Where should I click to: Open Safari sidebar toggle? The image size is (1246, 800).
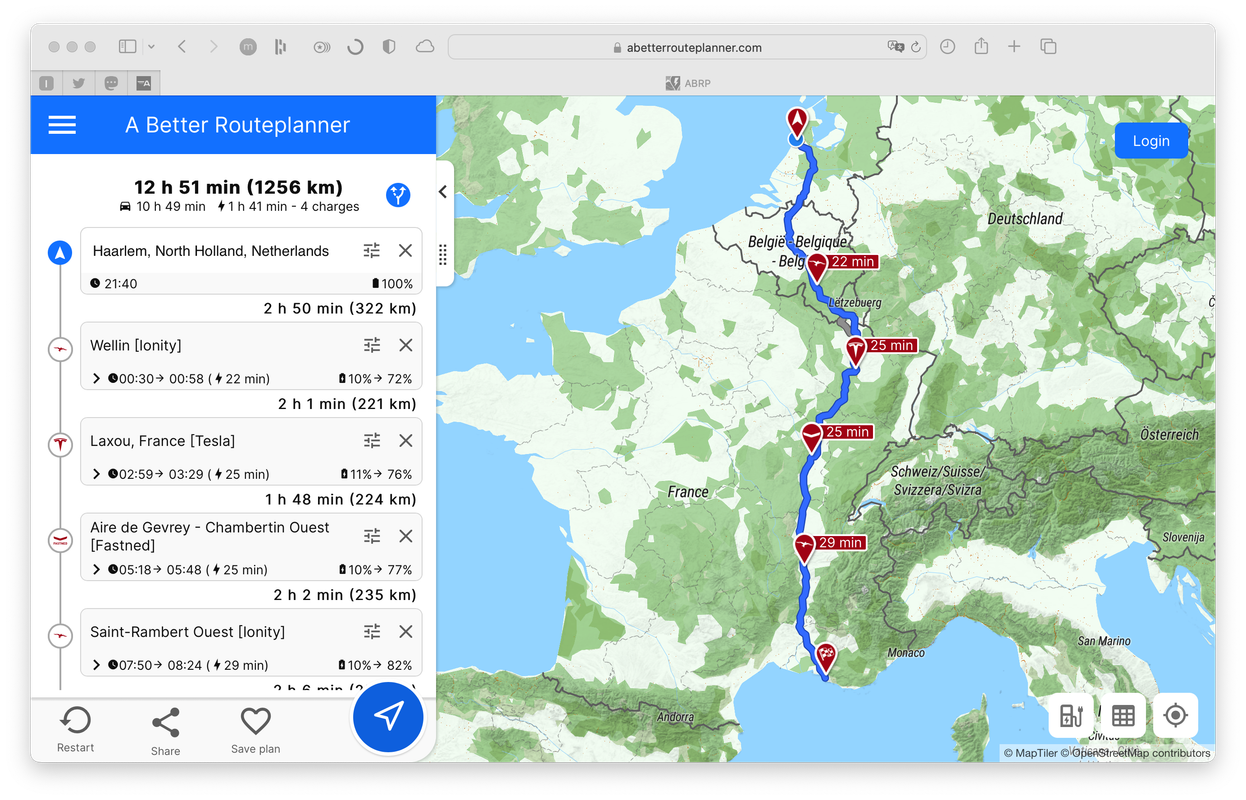coord(127,46)
